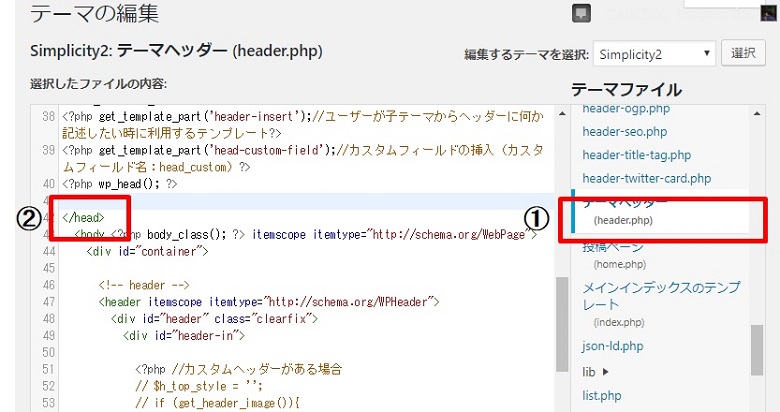
Task: Open list.php theme file
Action: 601,396
